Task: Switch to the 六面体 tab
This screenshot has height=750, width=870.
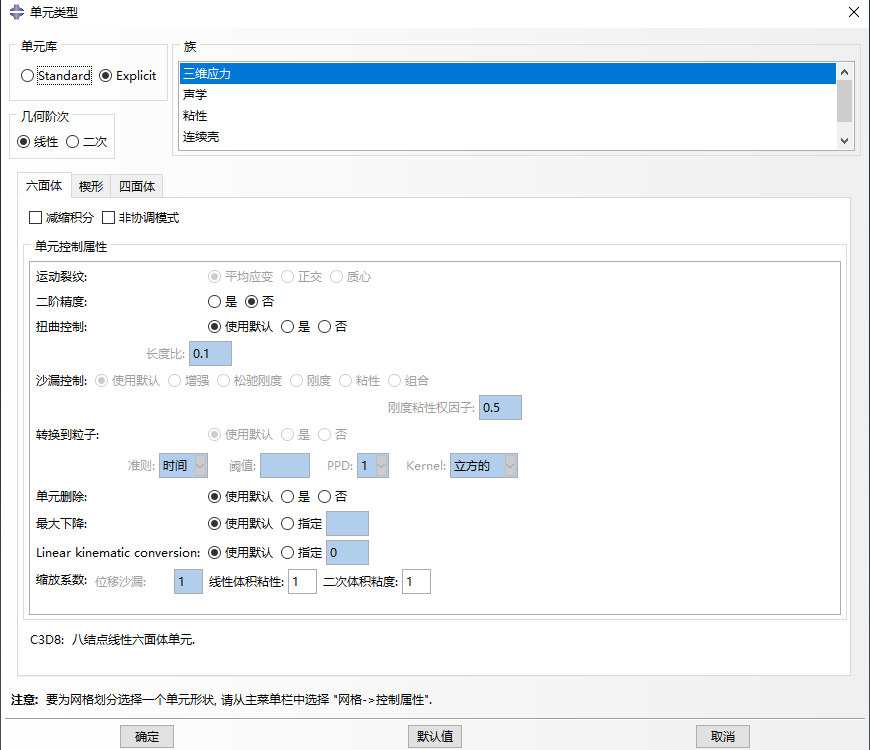Action: (44, 186)
